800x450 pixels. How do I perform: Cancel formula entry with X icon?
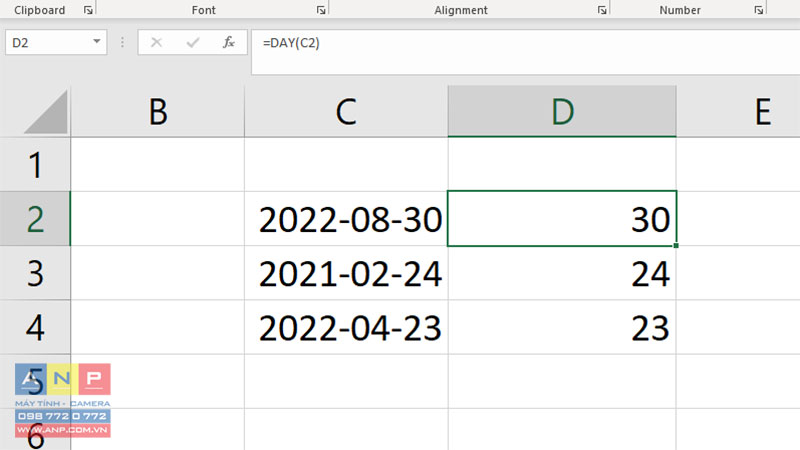157,42
